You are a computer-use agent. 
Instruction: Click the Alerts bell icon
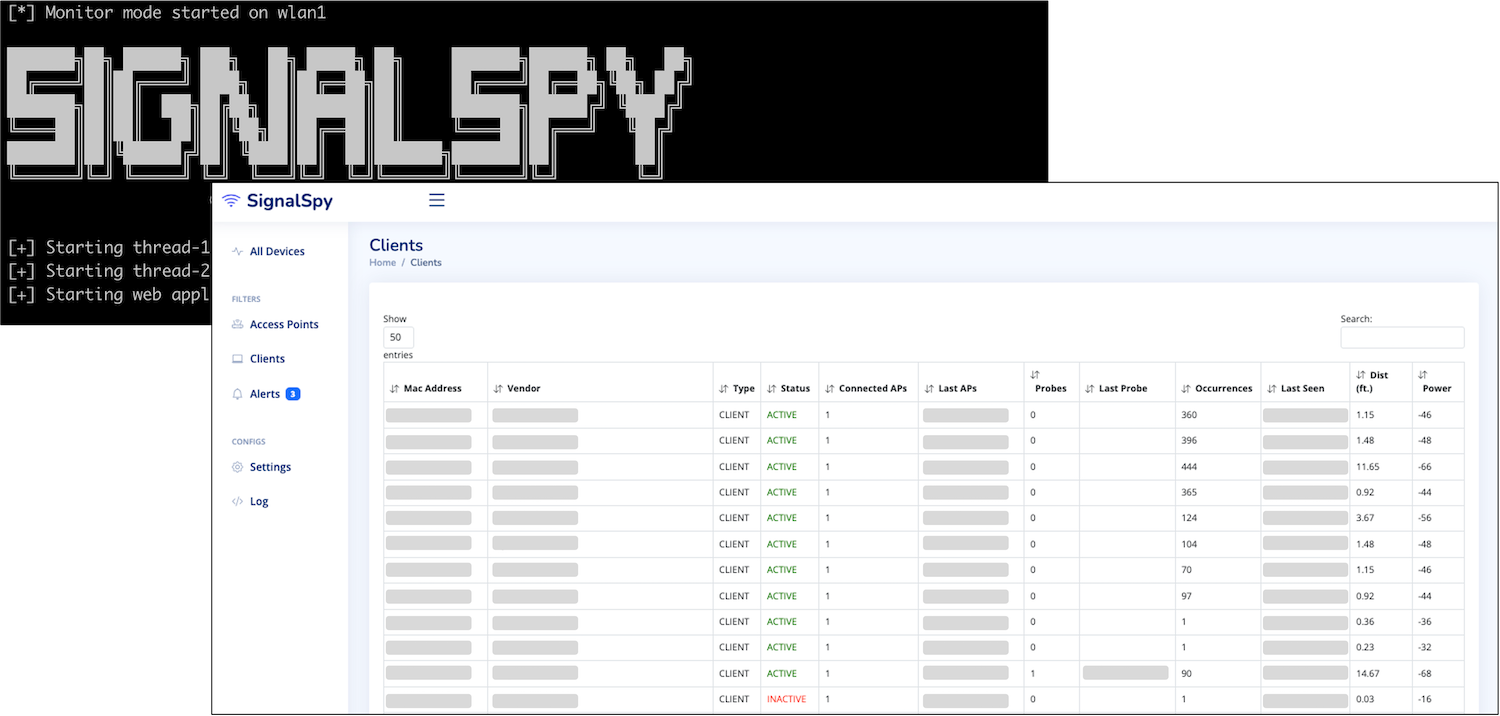click(x=237, y=394)
